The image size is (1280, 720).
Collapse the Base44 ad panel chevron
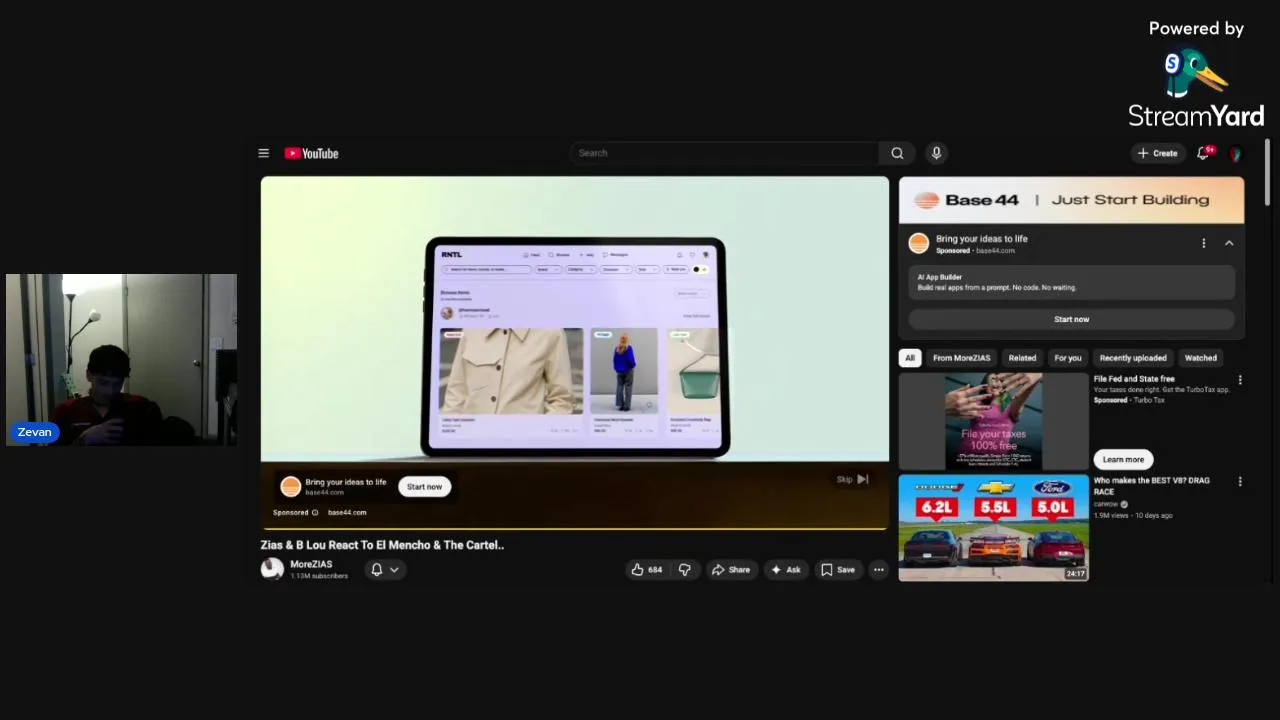[x=1229, y=243]
